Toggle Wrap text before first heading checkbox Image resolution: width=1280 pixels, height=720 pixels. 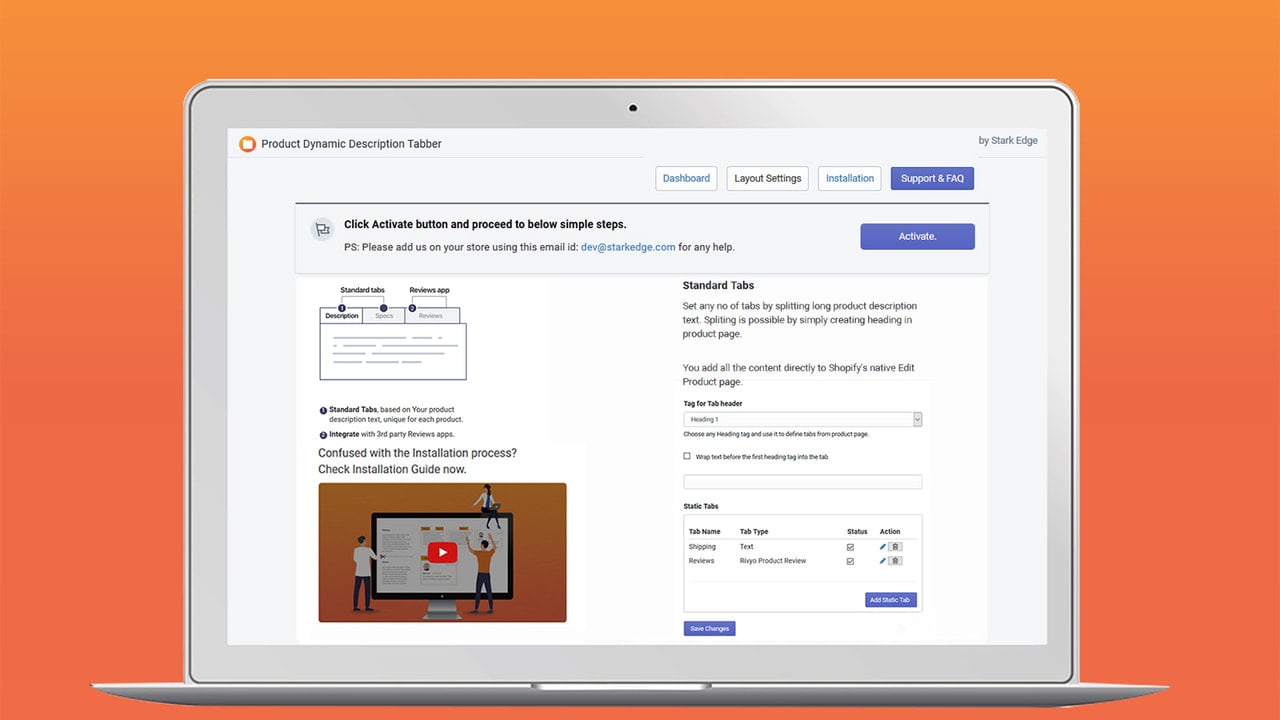(x=687, y=456)
